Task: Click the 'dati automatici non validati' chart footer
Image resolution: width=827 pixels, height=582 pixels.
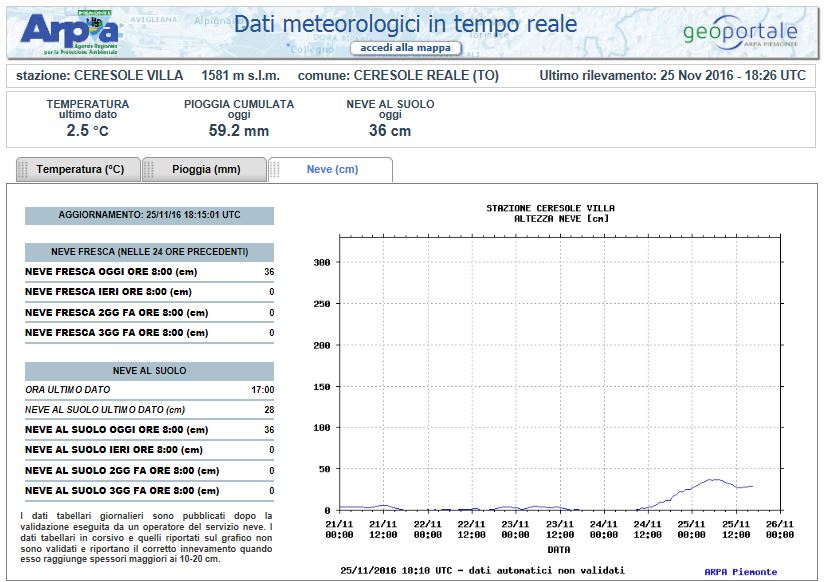Action: tap(546, 570)
